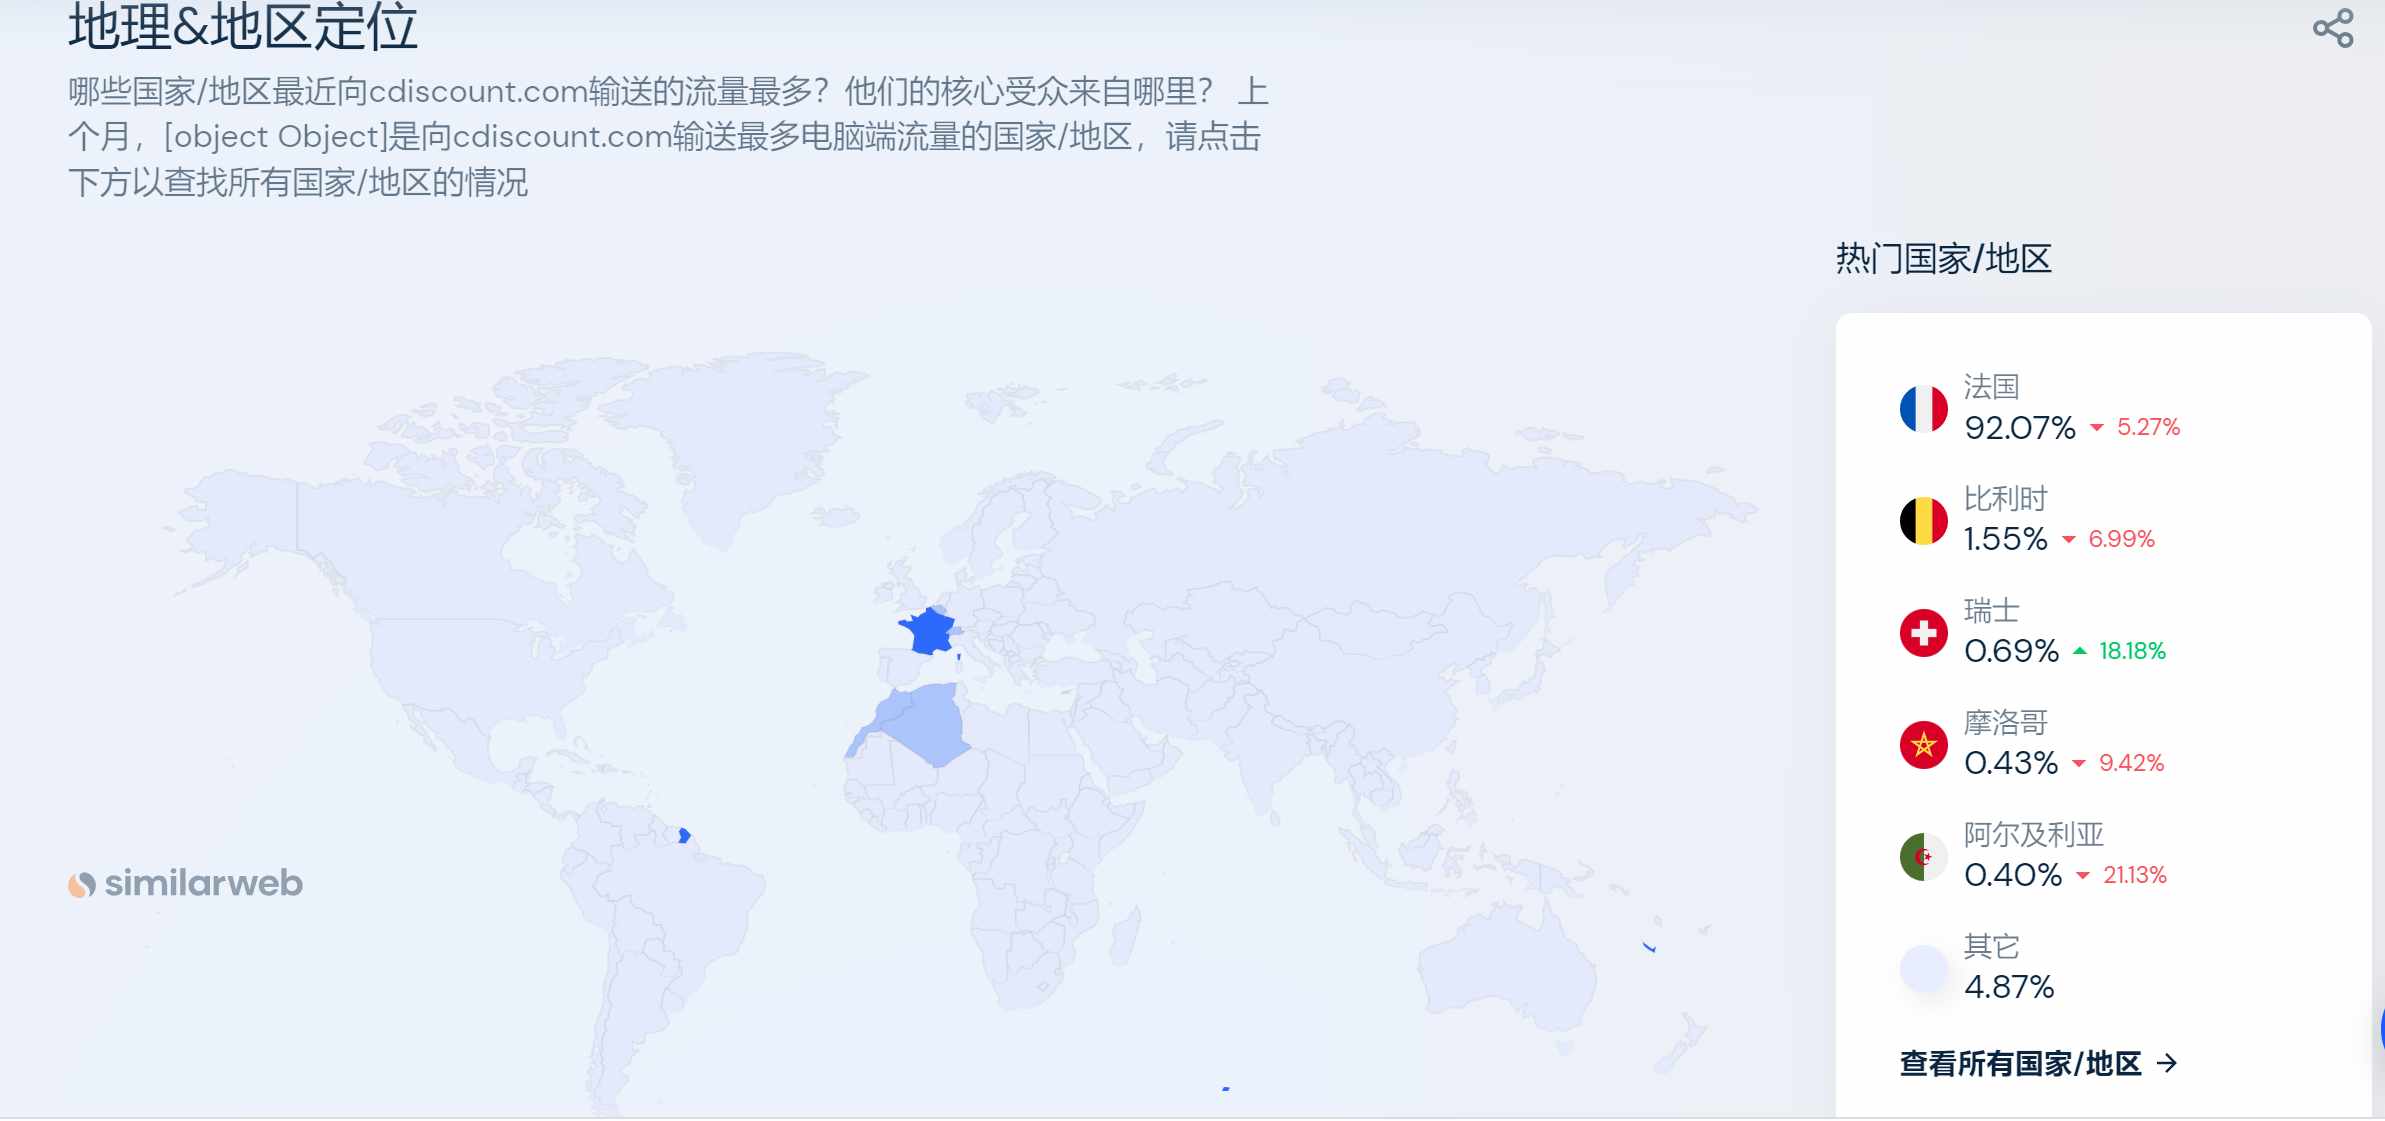Click the 瑞士 country name
2385x1121 pixels.
[x=1991, y=611]
